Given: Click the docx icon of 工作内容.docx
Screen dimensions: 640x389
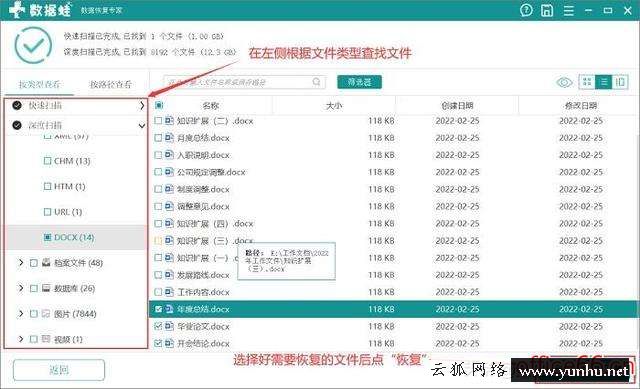Looking at the screenshot, I should [169, 292].
